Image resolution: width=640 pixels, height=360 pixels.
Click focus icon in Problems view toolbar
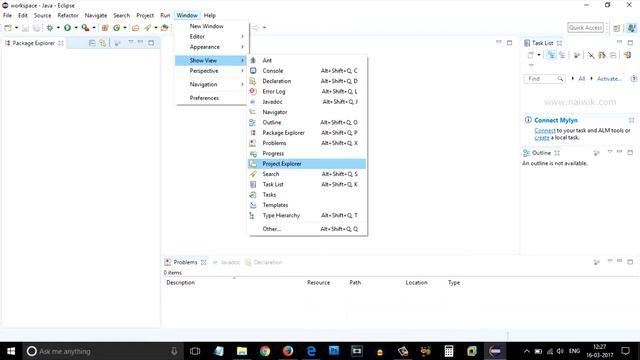click(597, 262)
